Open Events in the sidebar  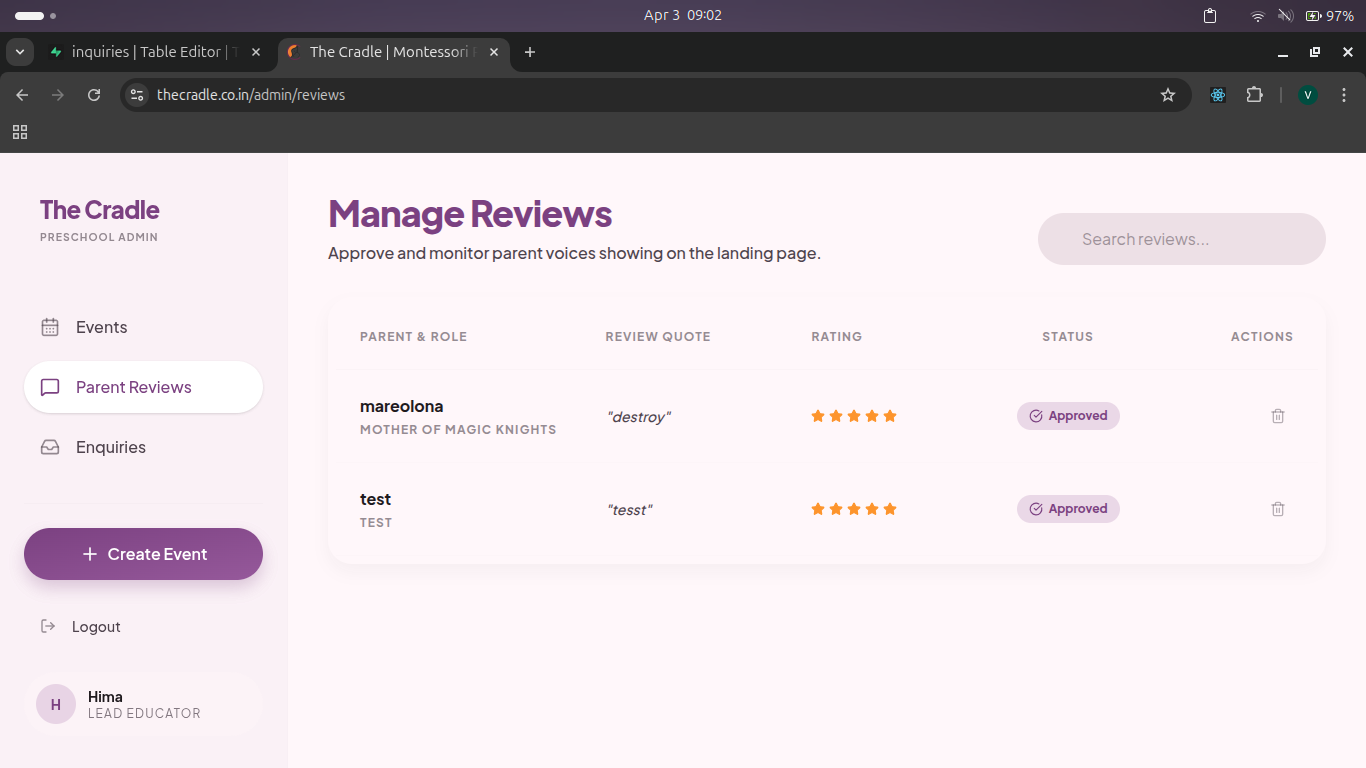coord(101,327)
